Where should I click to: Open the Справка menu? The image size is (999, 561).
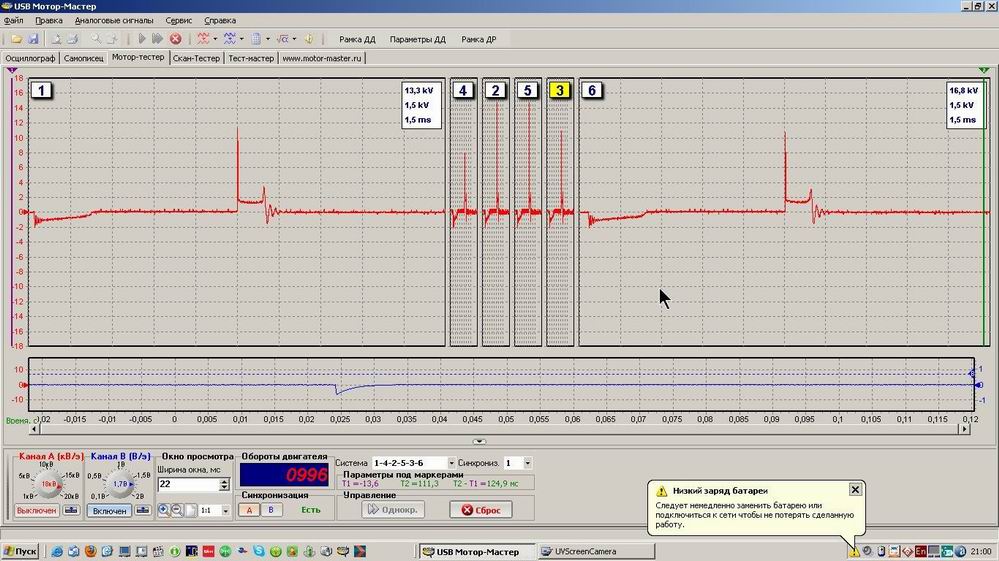(x=220, y=20)
